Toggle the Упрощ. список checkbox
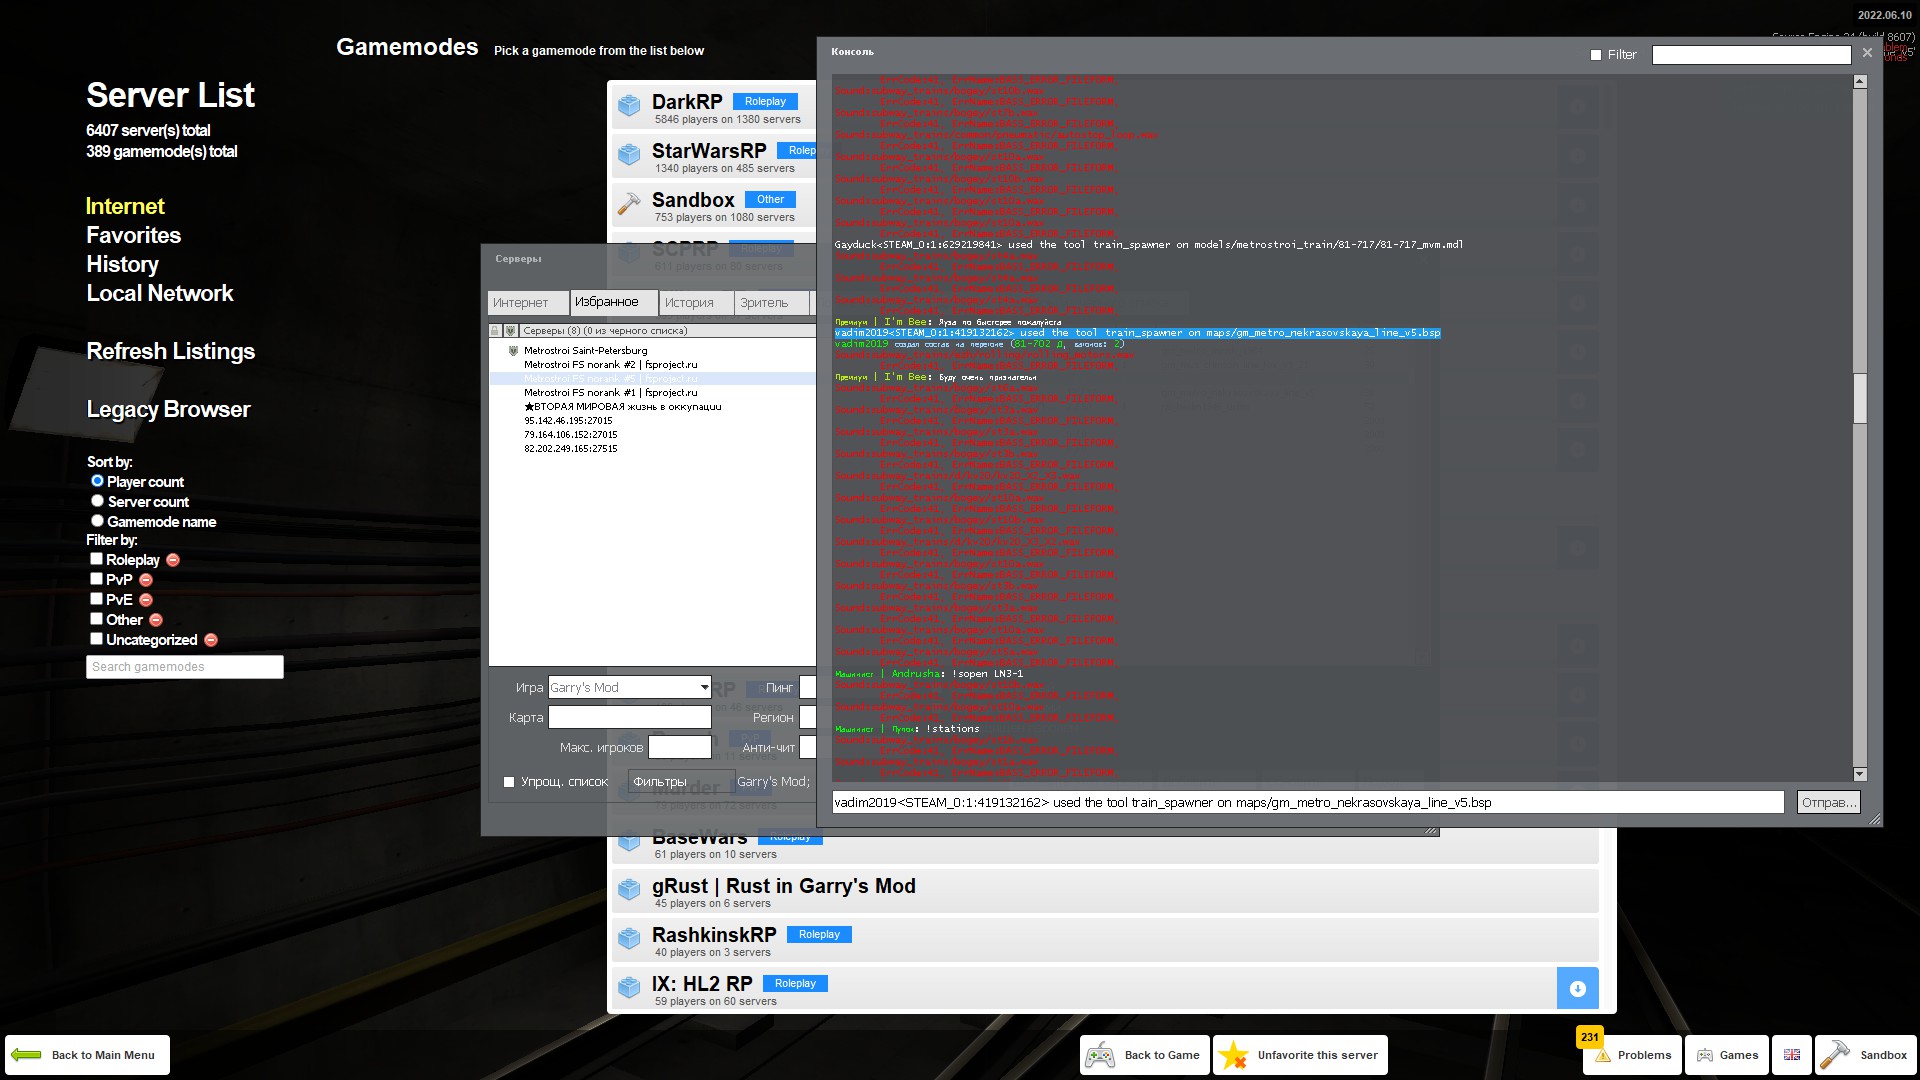 pos(509,782)
